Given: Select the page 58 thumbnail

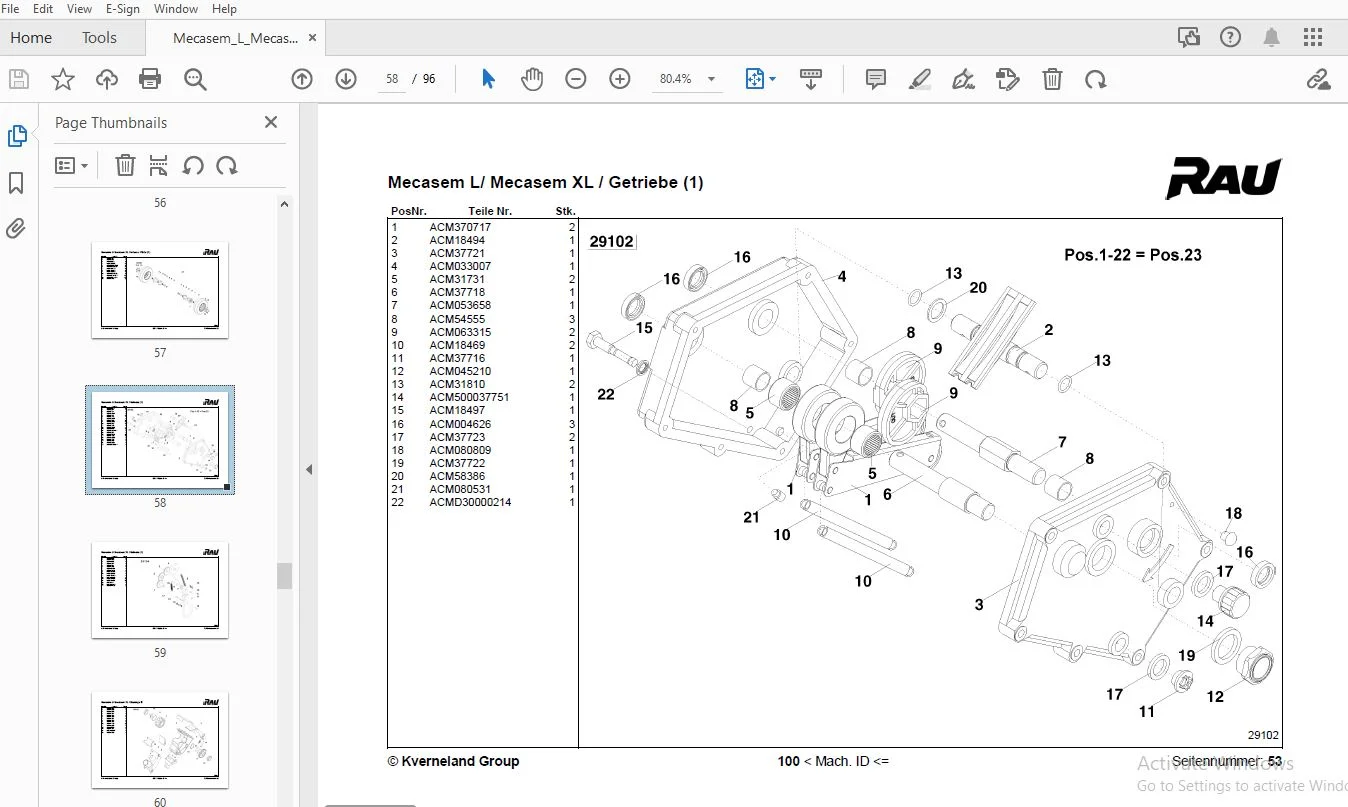Looking at the screenshot, I should pyautogui.click(x=160, y=440).
